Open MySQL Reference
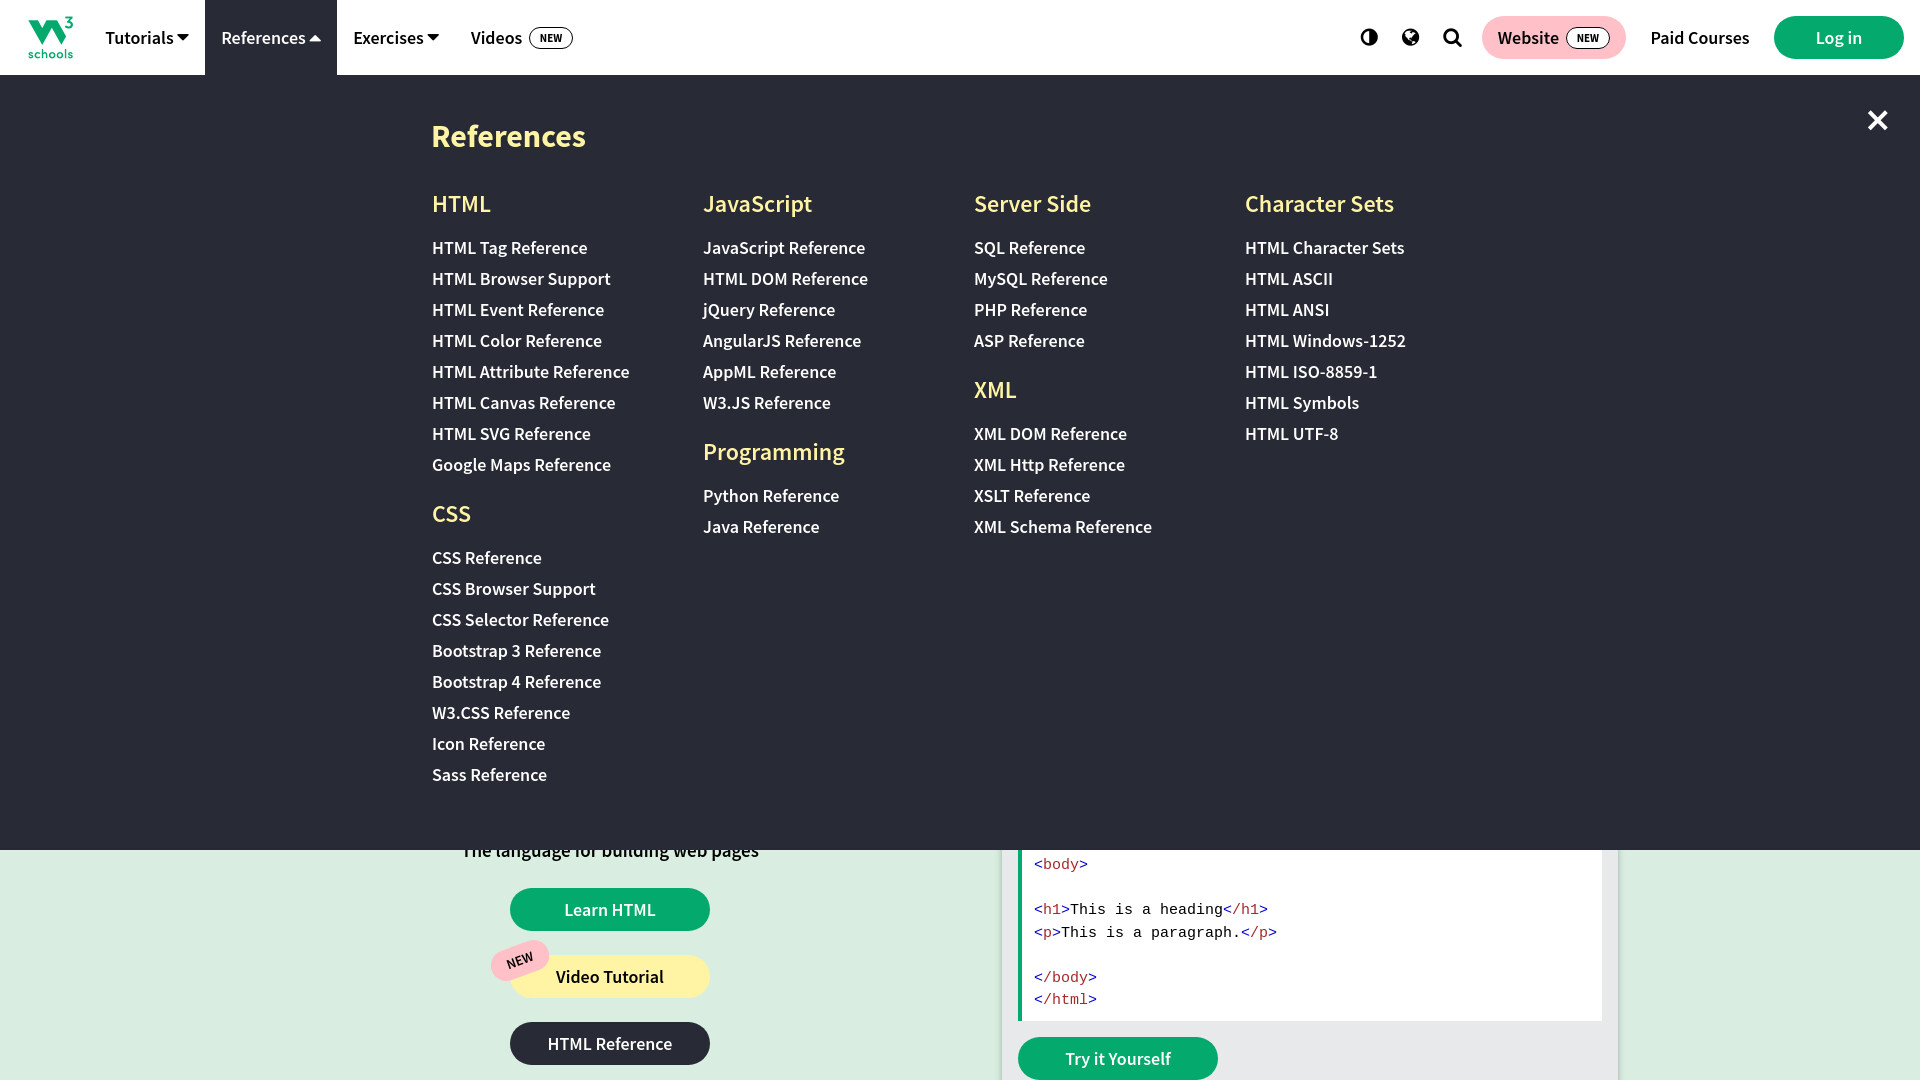 1040,279
